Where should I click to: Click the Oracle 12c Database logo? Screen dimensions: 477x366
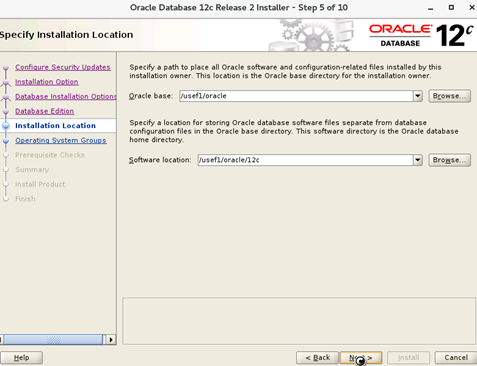[x=421, y=35]
